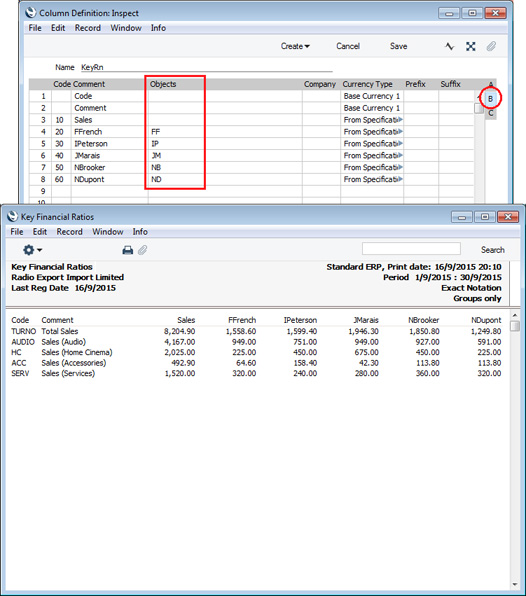The width and height of the screenshot is (526, 596).
Task: Click the report's vertical scrollbar thumb
Action: coord(515,326)
